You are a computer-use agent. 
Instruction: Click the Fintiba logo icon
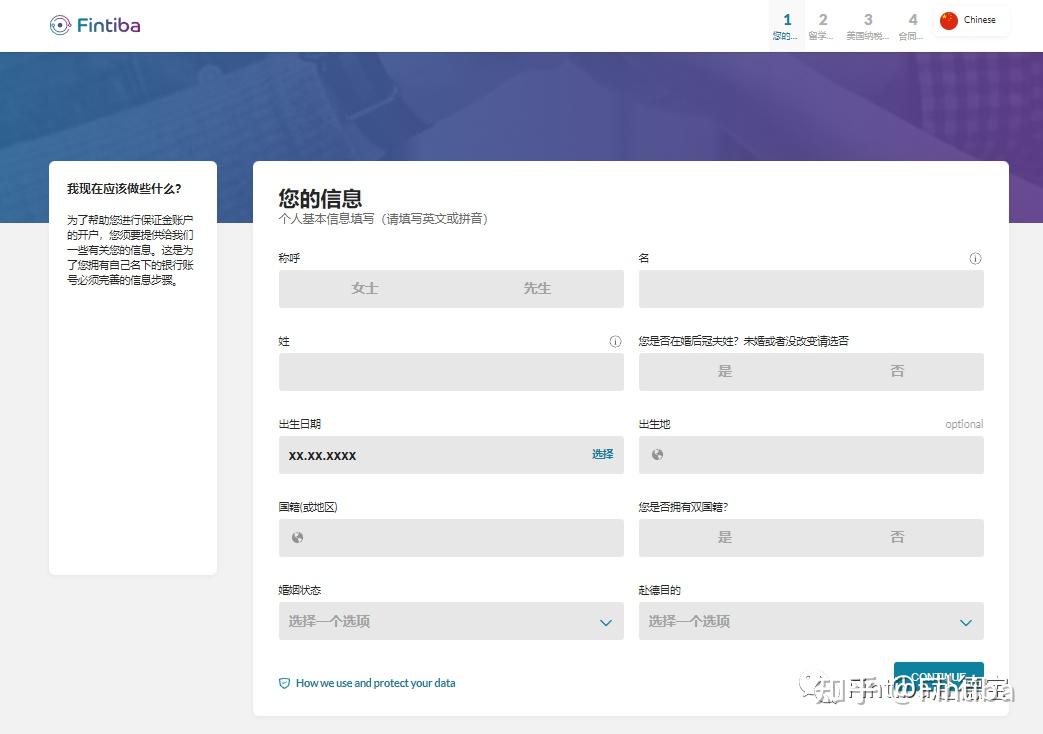pos(62,25)
